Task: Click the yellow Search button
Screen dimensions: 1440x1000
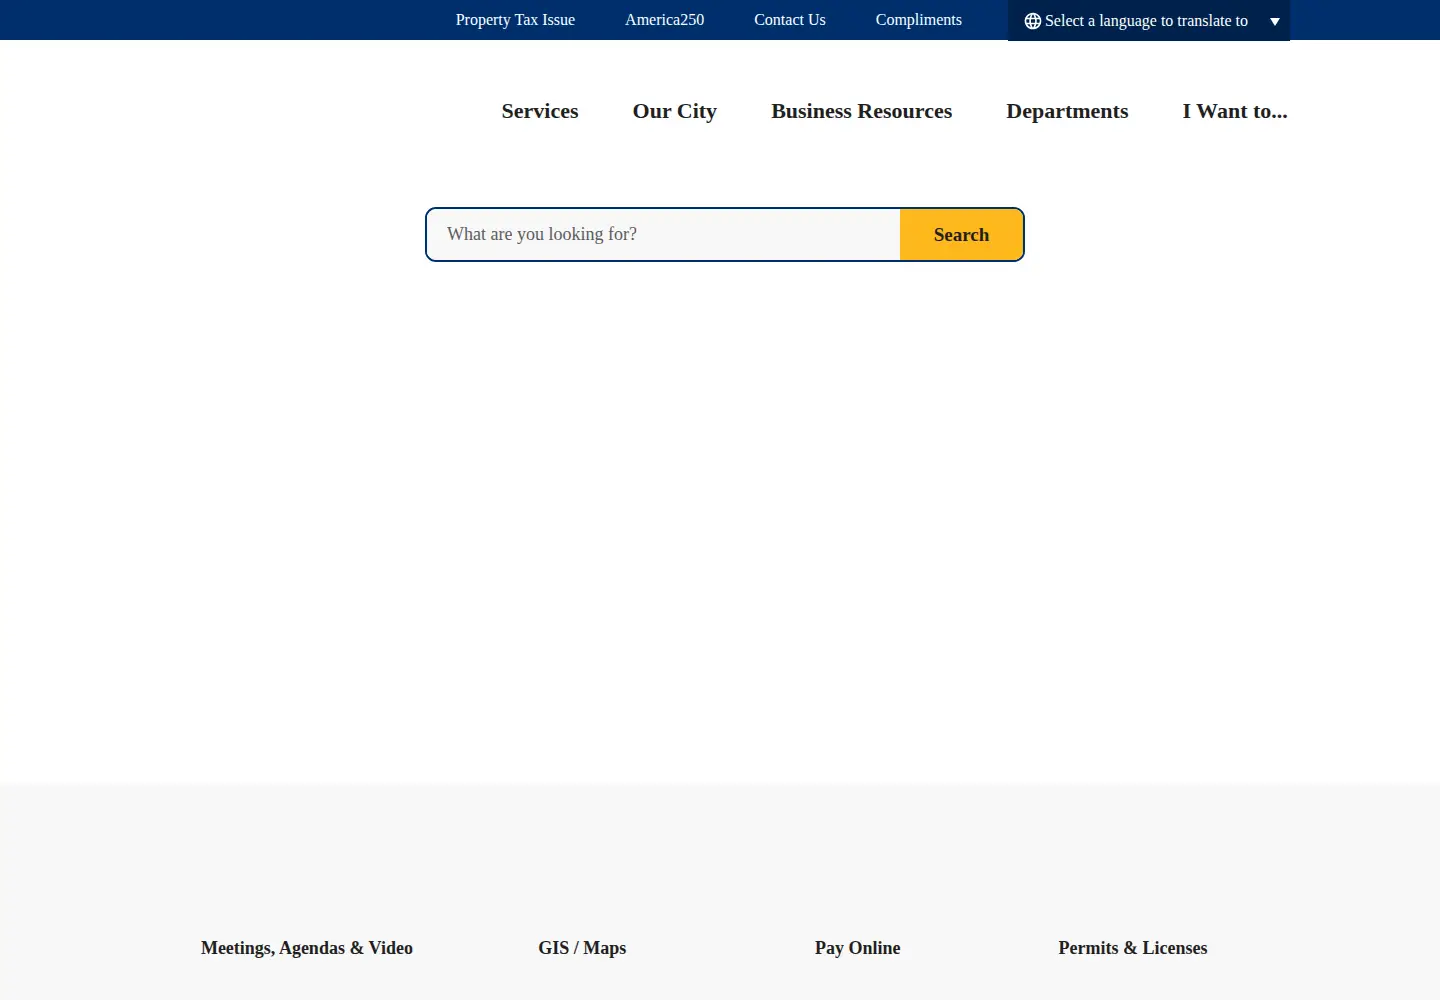Action: pos(961,235)
